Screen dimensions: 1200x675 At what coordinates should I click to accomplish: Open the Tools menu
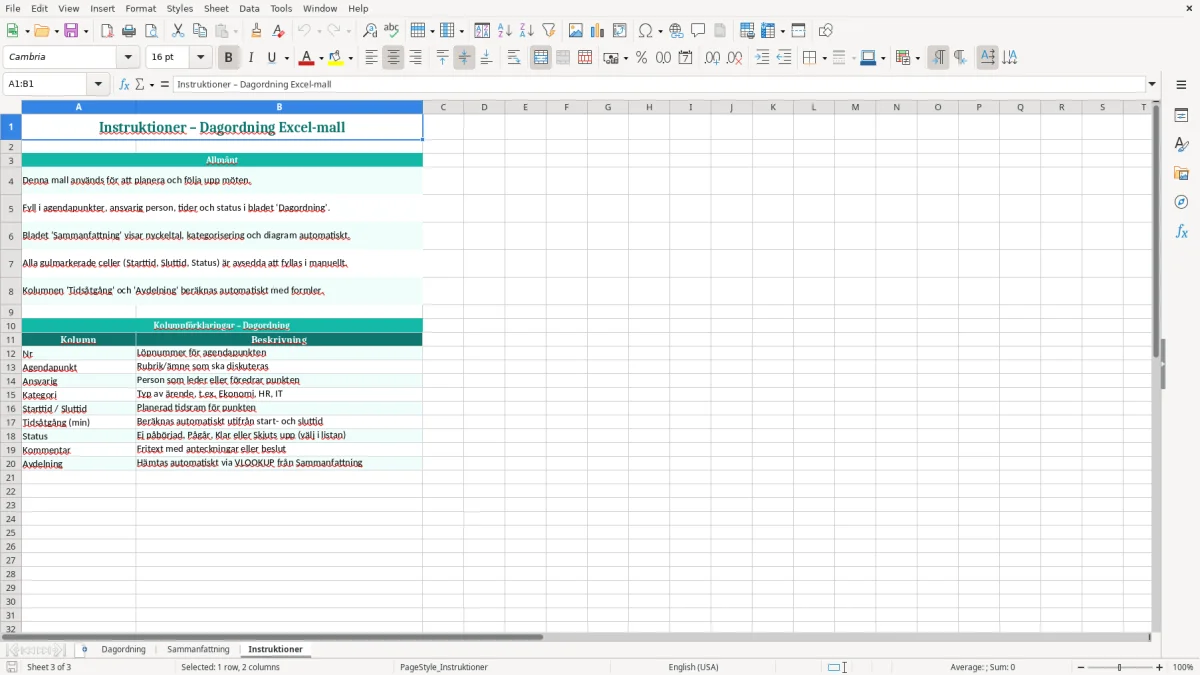[x=281, y=8]
